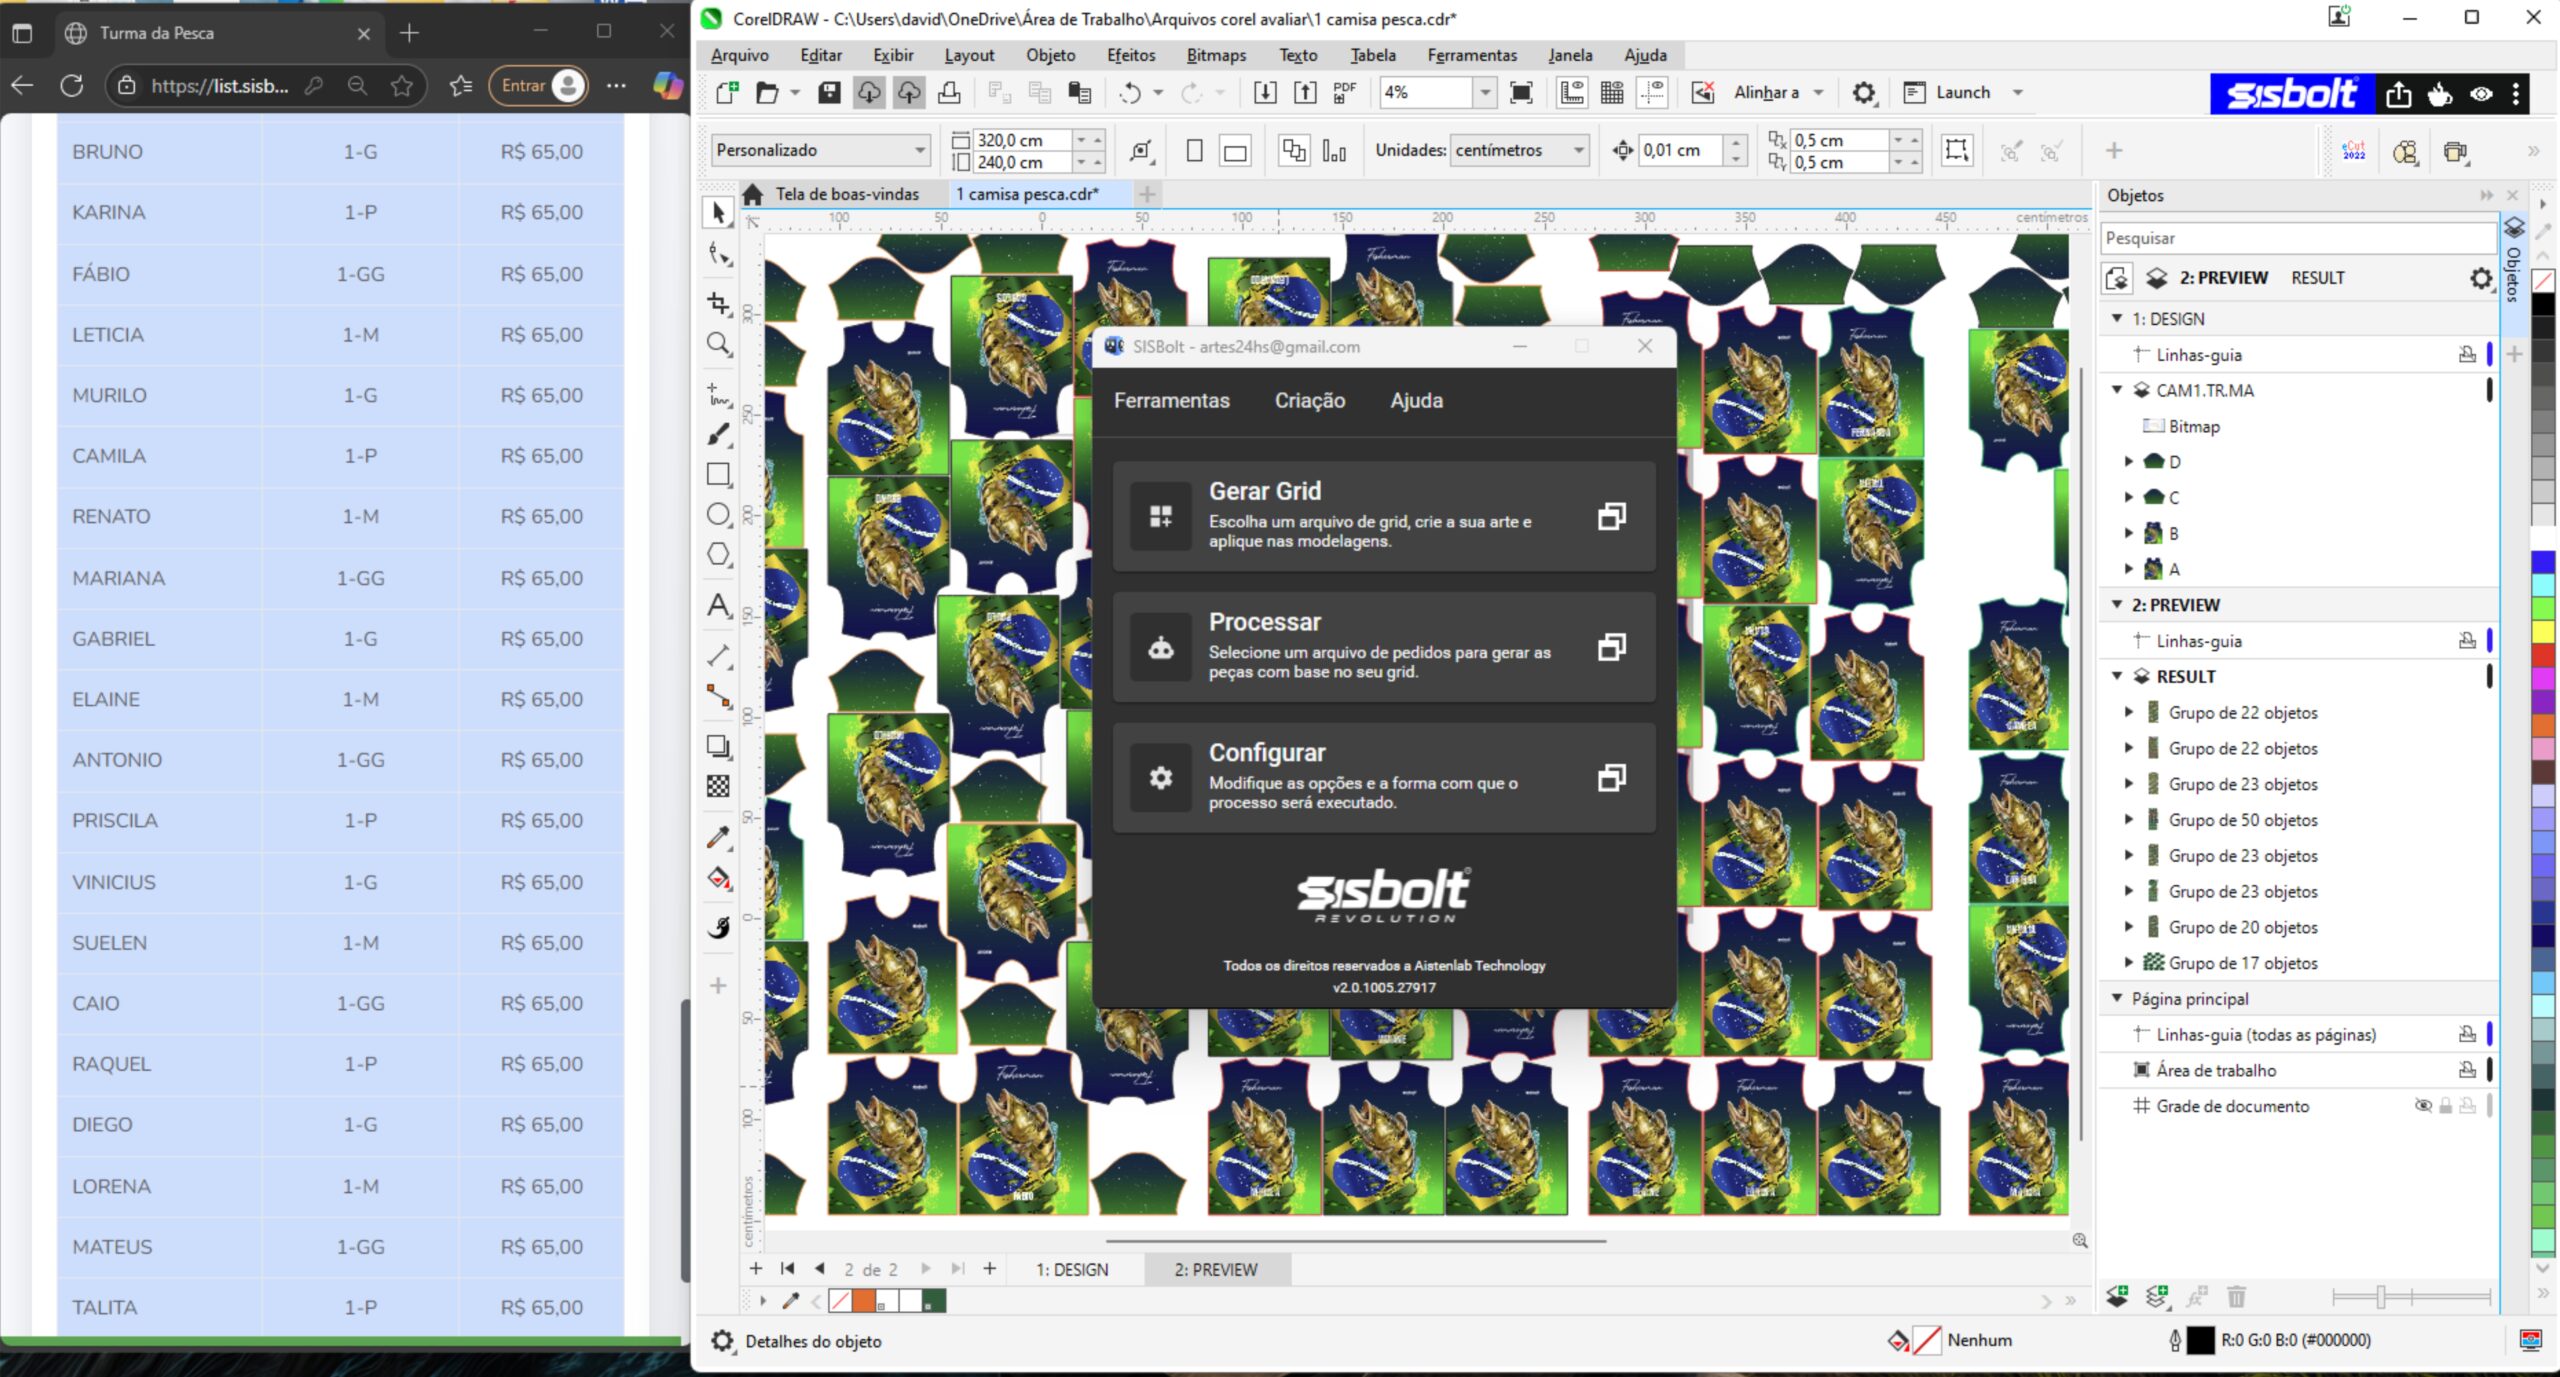Open the Efeitos menu
The image size is (2560, 1377).
pos(1130,55)
